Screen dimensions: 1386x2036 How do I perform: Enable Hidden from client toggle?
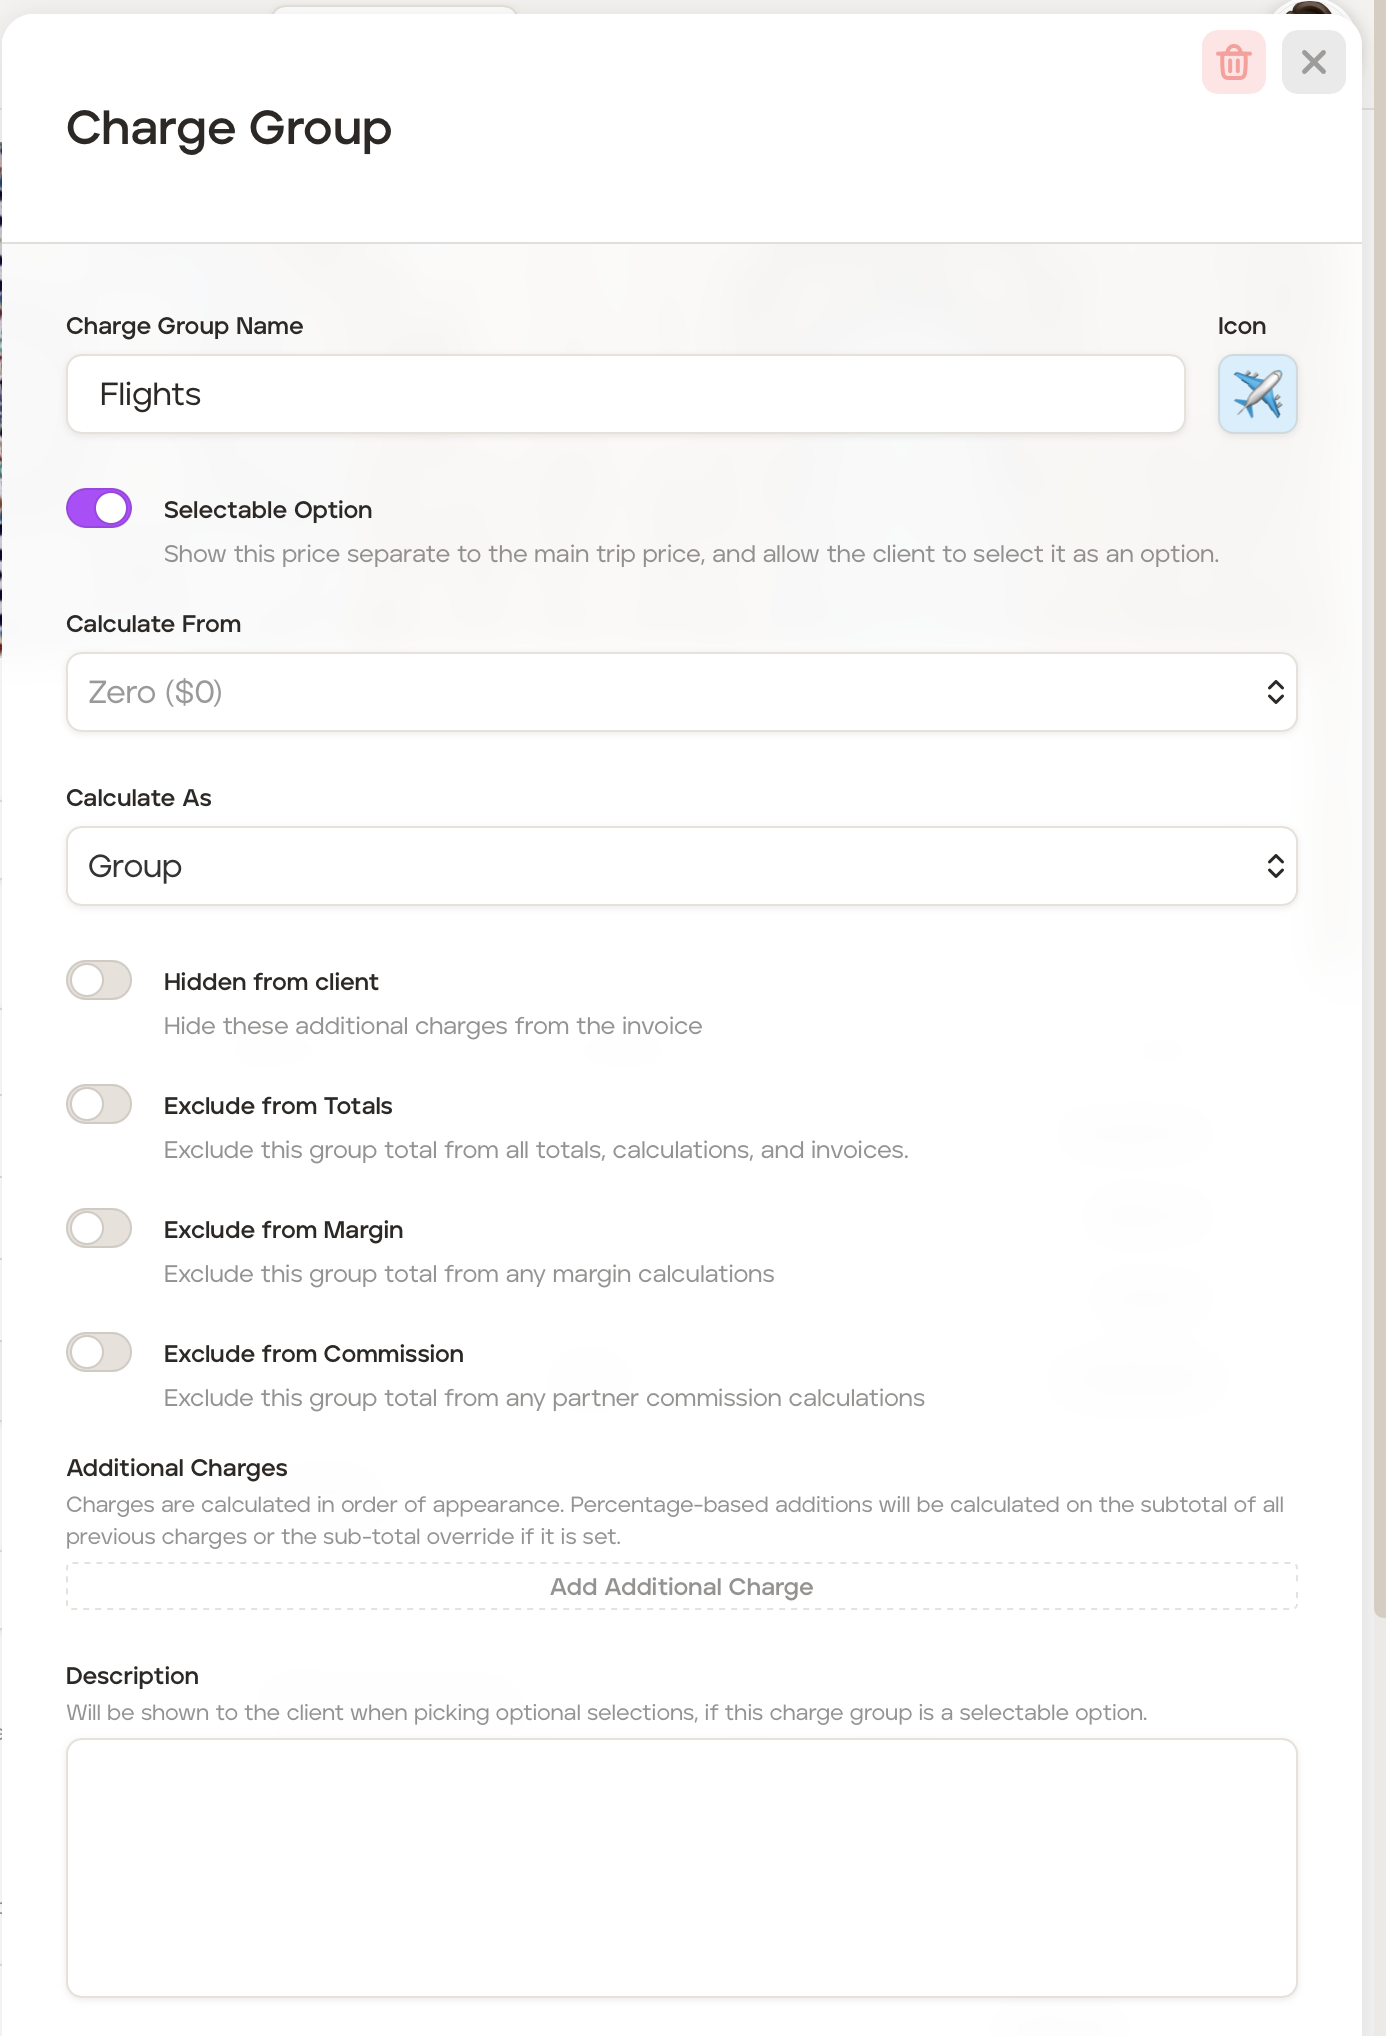pyautogui.click(x=99, y=980)
